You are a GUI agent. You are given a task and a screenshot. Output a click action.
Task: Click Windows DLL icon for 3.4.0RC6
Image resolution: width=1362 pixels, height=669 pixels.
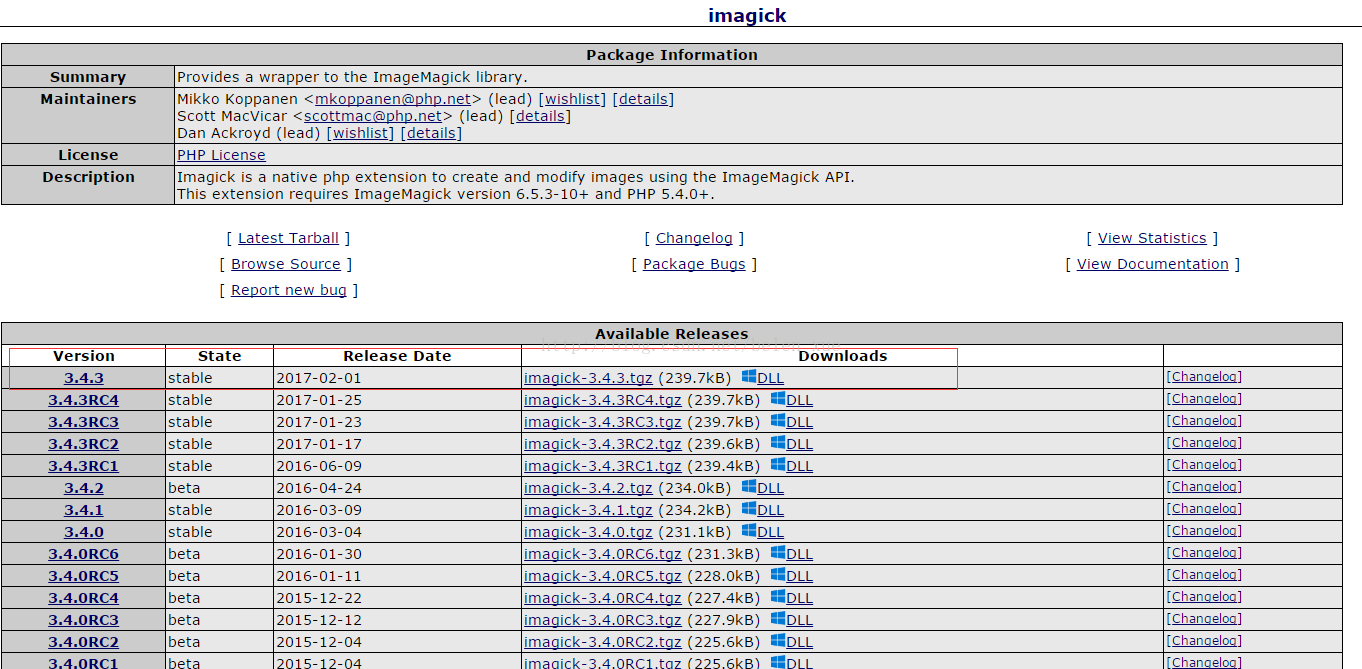pos(777,553)
